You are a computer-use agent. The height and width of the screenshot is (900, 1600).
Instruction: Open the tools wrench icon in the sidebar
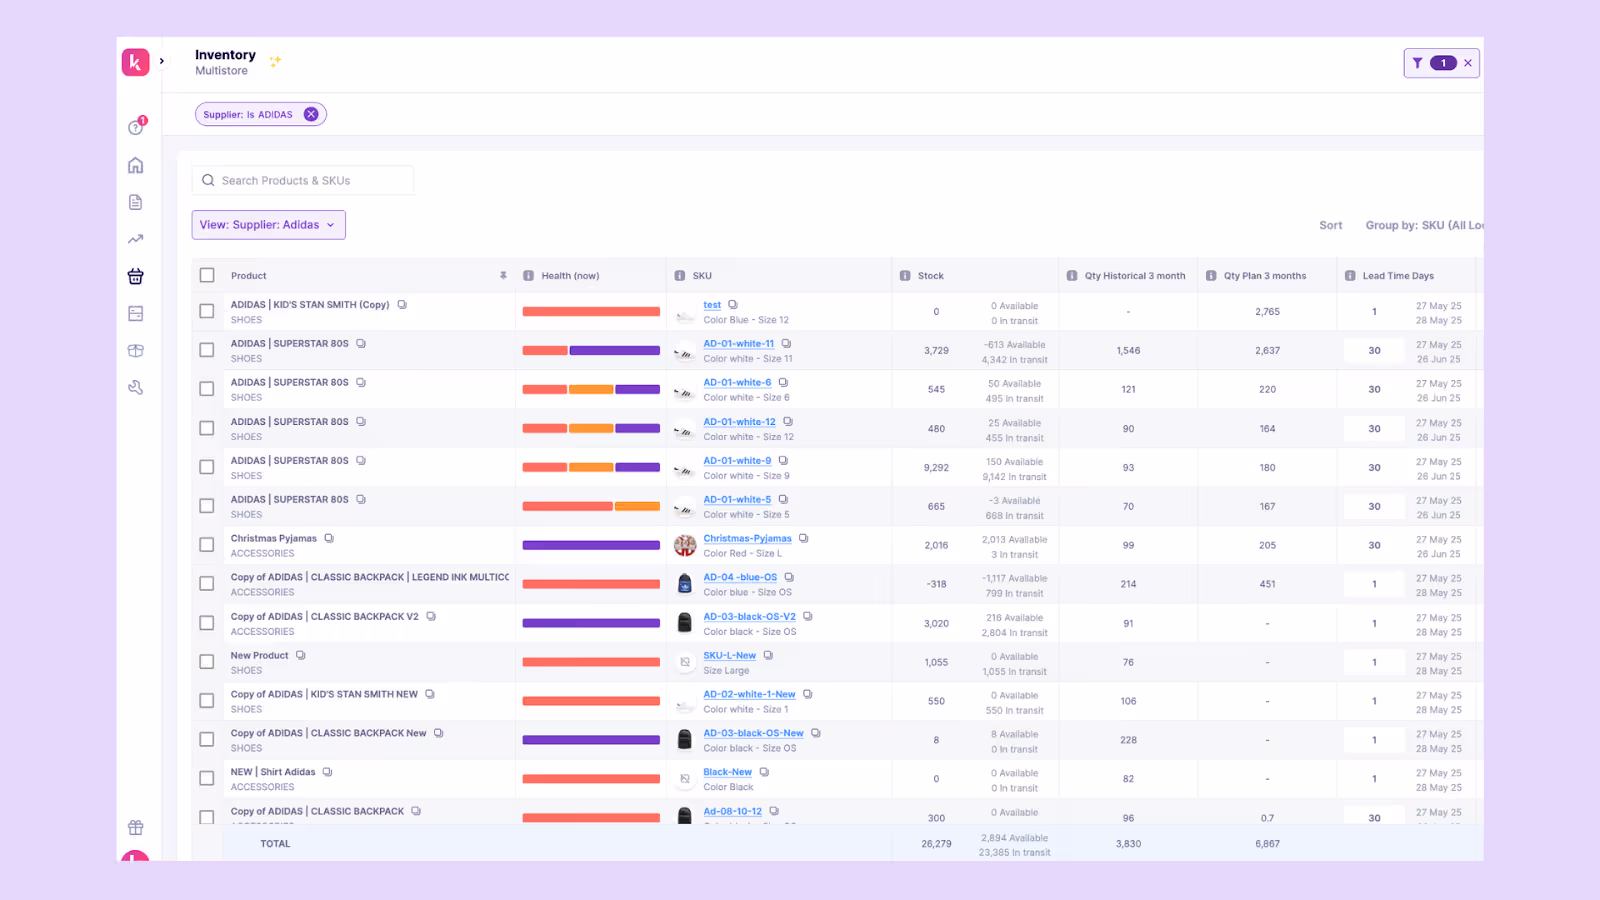pyautogui.click(x=136, y=387)
